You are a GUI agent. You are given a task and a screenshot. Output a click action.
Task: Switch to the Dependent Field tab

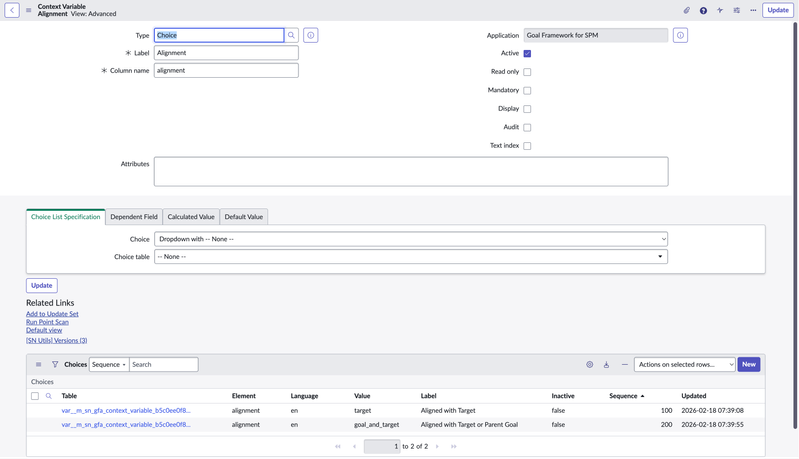[x=134, y=217]
